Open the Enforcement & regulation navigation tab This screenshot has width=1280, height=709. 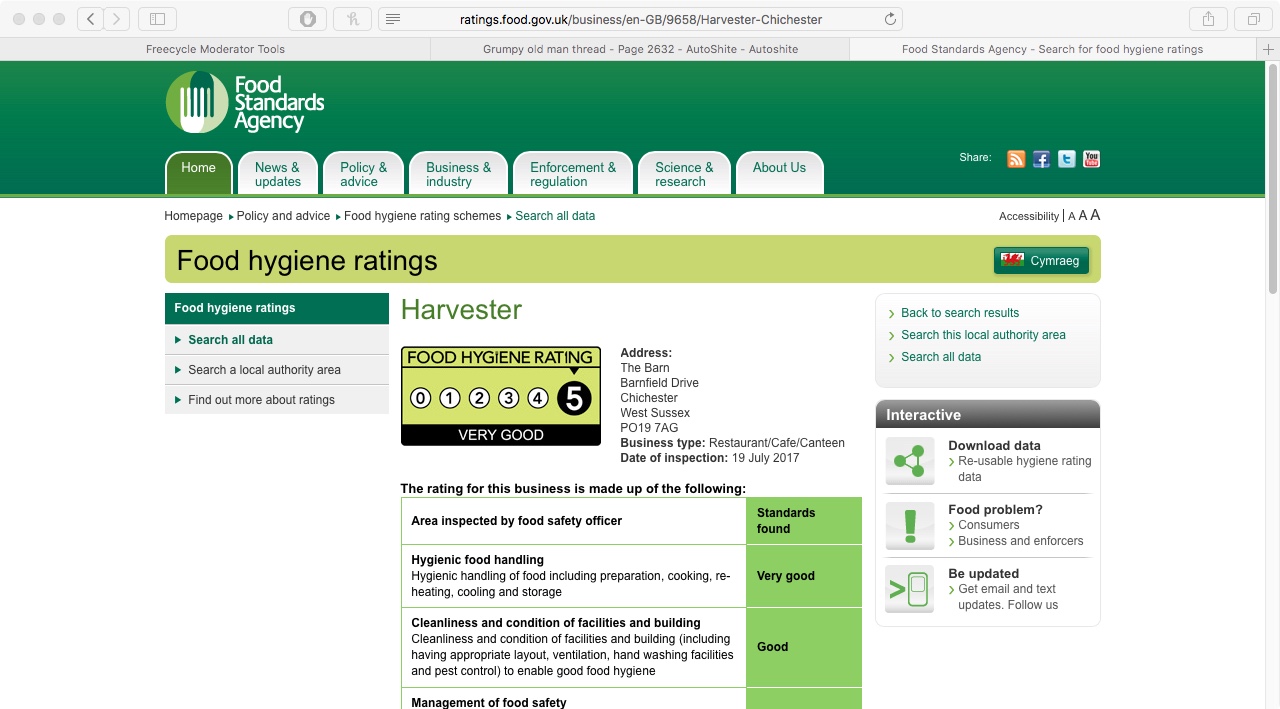tap(573, 173)
